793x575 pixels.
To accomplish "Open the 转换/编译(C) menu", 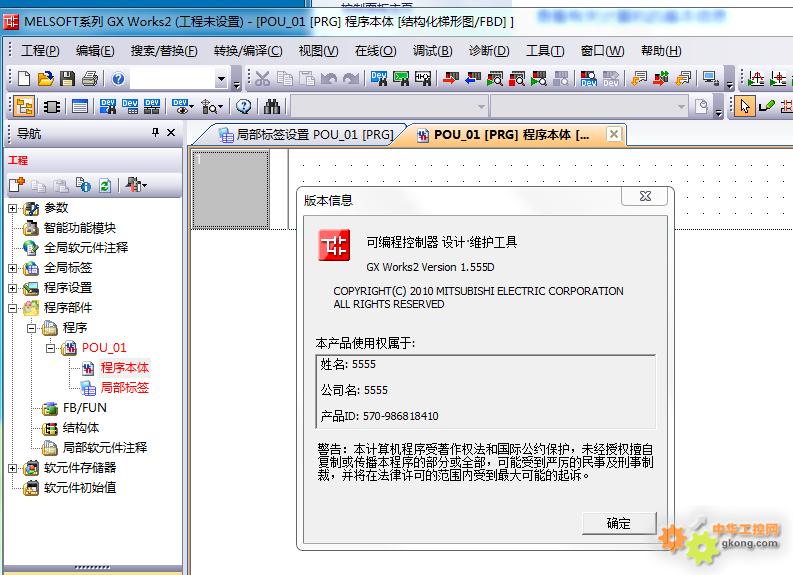I will [248, 51].
